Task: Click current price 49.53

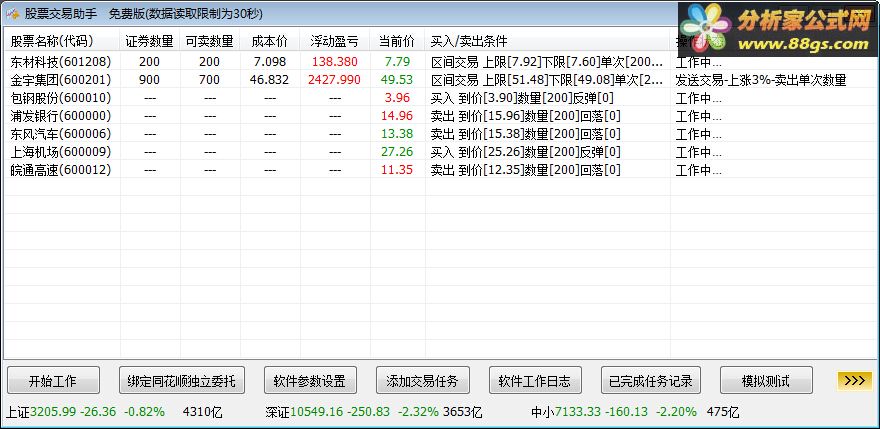Action: [397, 80]
